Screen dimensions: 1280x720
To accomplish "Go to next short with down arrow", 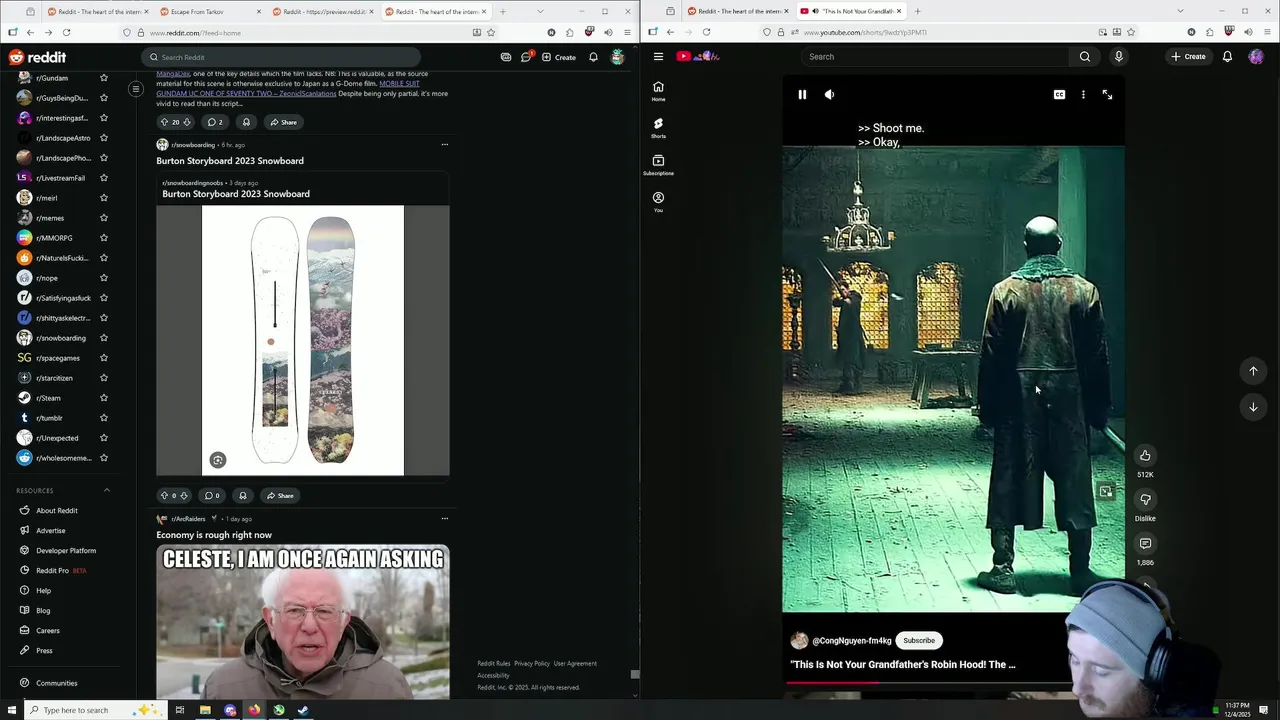I will 1253,407.
